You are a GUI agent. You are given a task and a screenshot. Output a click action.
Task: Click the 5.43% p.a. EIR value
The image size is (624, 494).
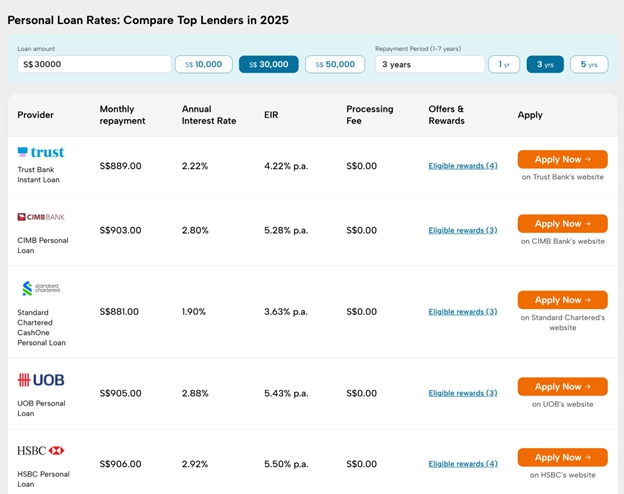point(286,393)
